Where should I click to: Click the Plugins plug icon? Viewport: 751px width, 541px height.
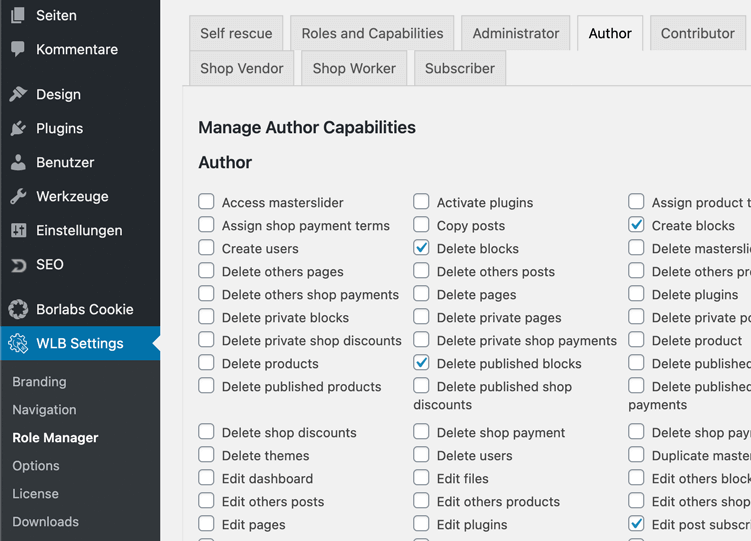pos(18,128)
